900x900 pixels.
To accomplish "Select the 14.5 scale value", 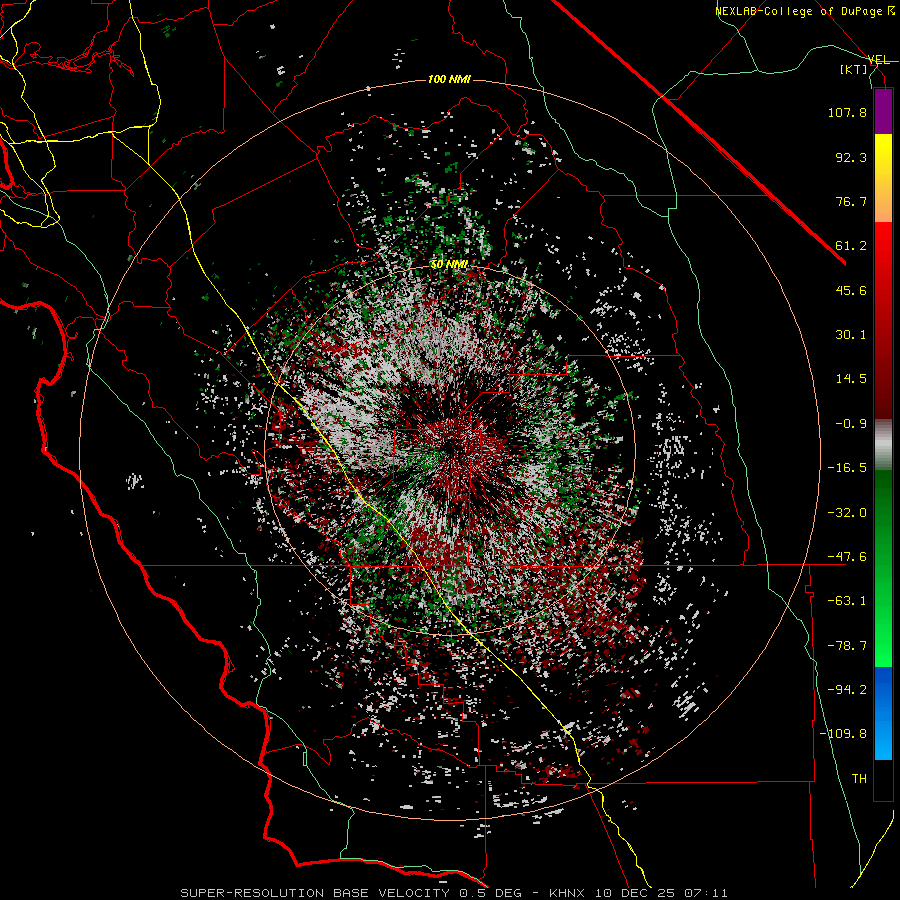I will pos(851,379).
